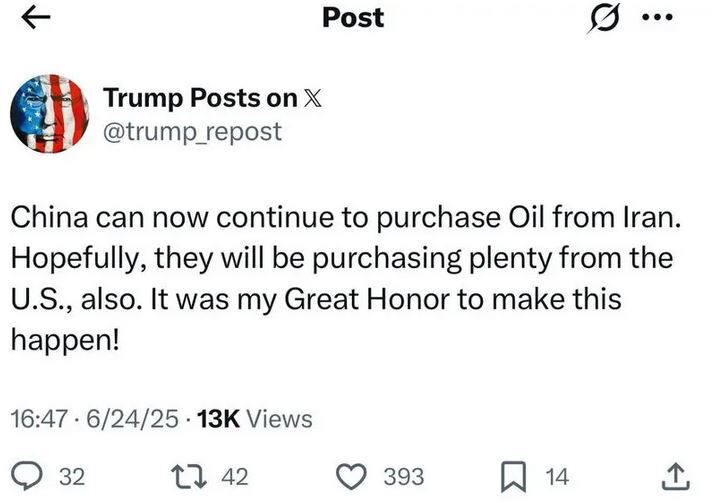716x503 pixels.
Task: Tap the Grok icon in header
Action: (x=602, y=18)
